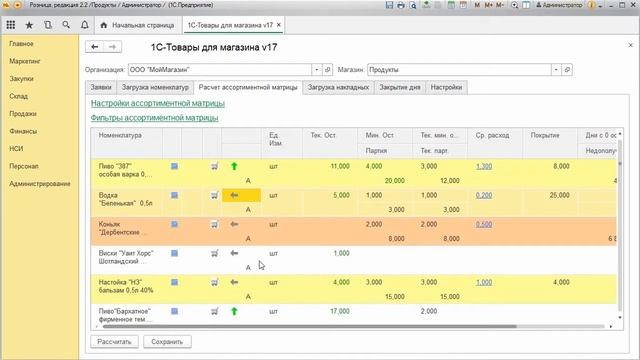Open the Продажи section
The image size is (640, 360).
23,114
